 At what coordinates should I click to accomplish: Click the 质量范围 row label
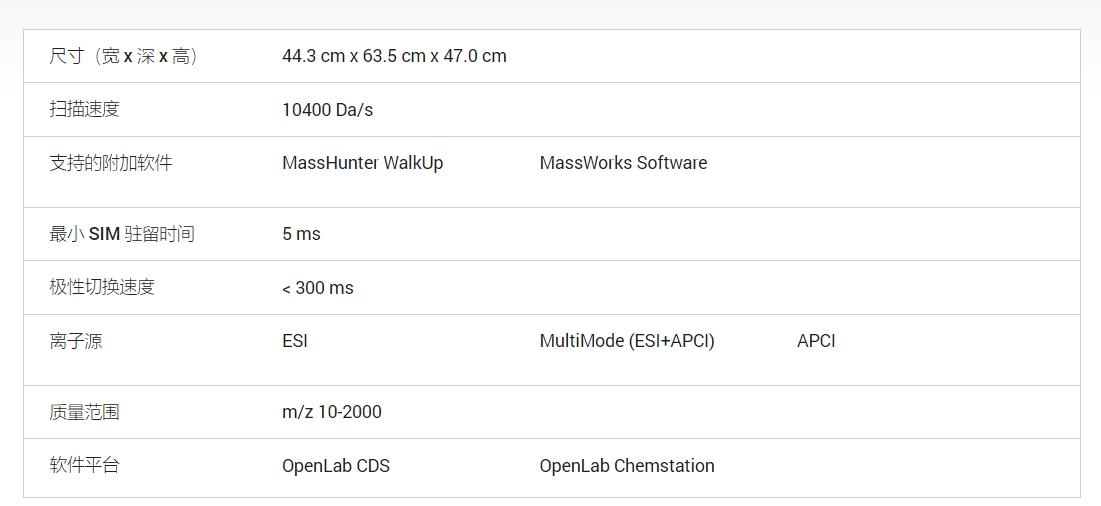(85, 412)
